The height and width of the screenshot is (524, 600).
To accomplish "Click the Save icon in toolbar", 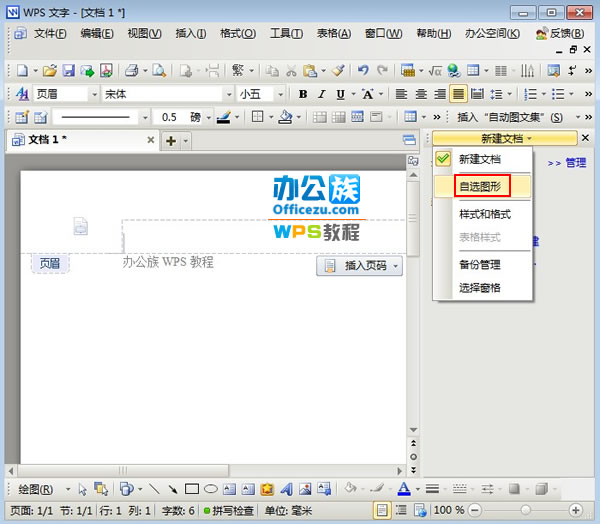I will point(69,71).
